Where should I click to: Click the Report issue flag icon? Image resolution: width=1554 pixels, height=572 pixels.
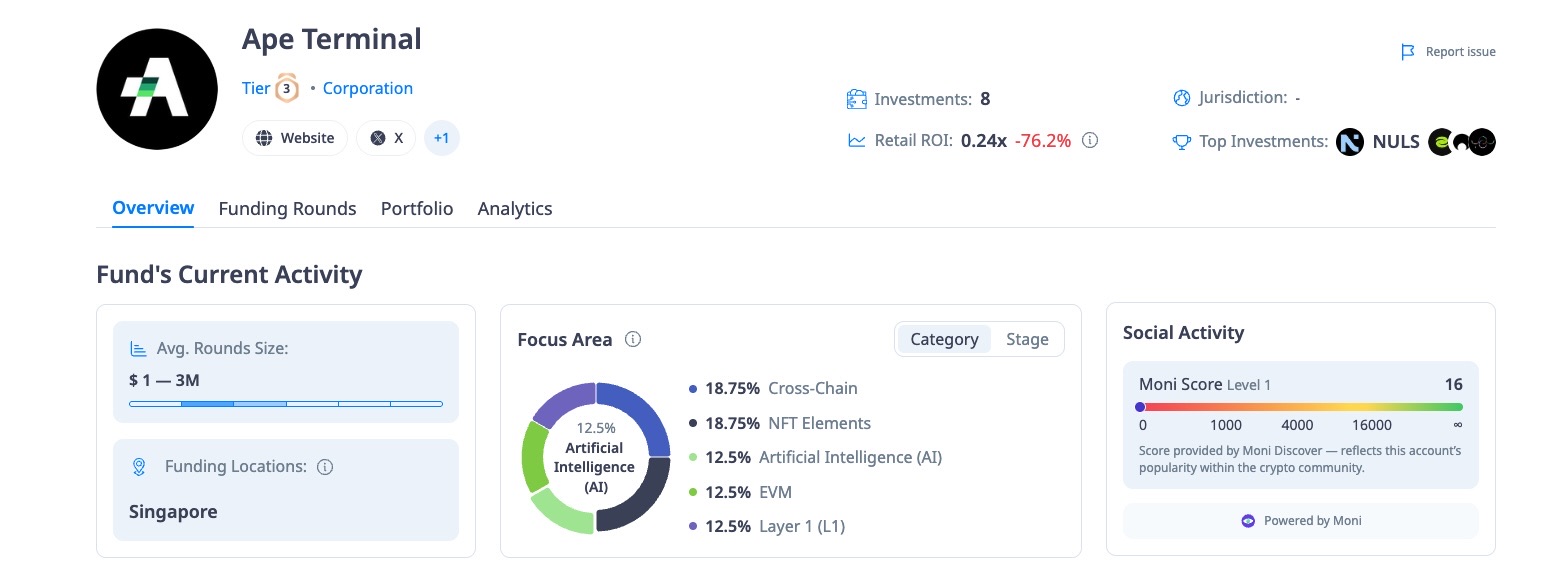pos(1408,52)
